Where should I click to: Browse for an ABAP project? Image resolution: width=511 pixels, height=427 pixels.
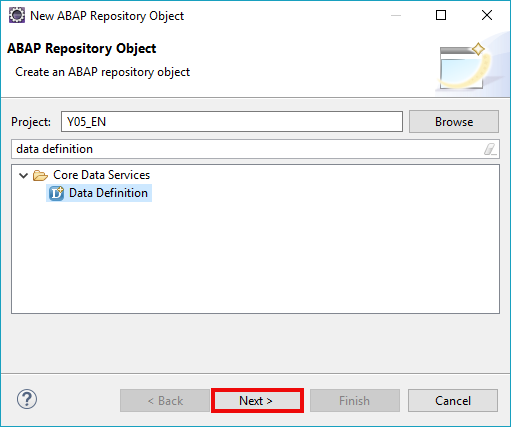click(x=454, y=122)
